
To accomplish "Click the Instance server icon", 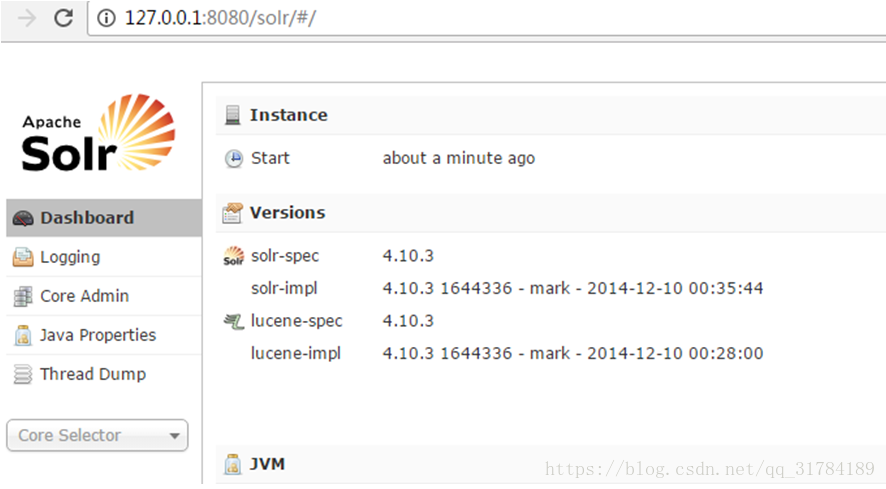I will tap(232, 115).
